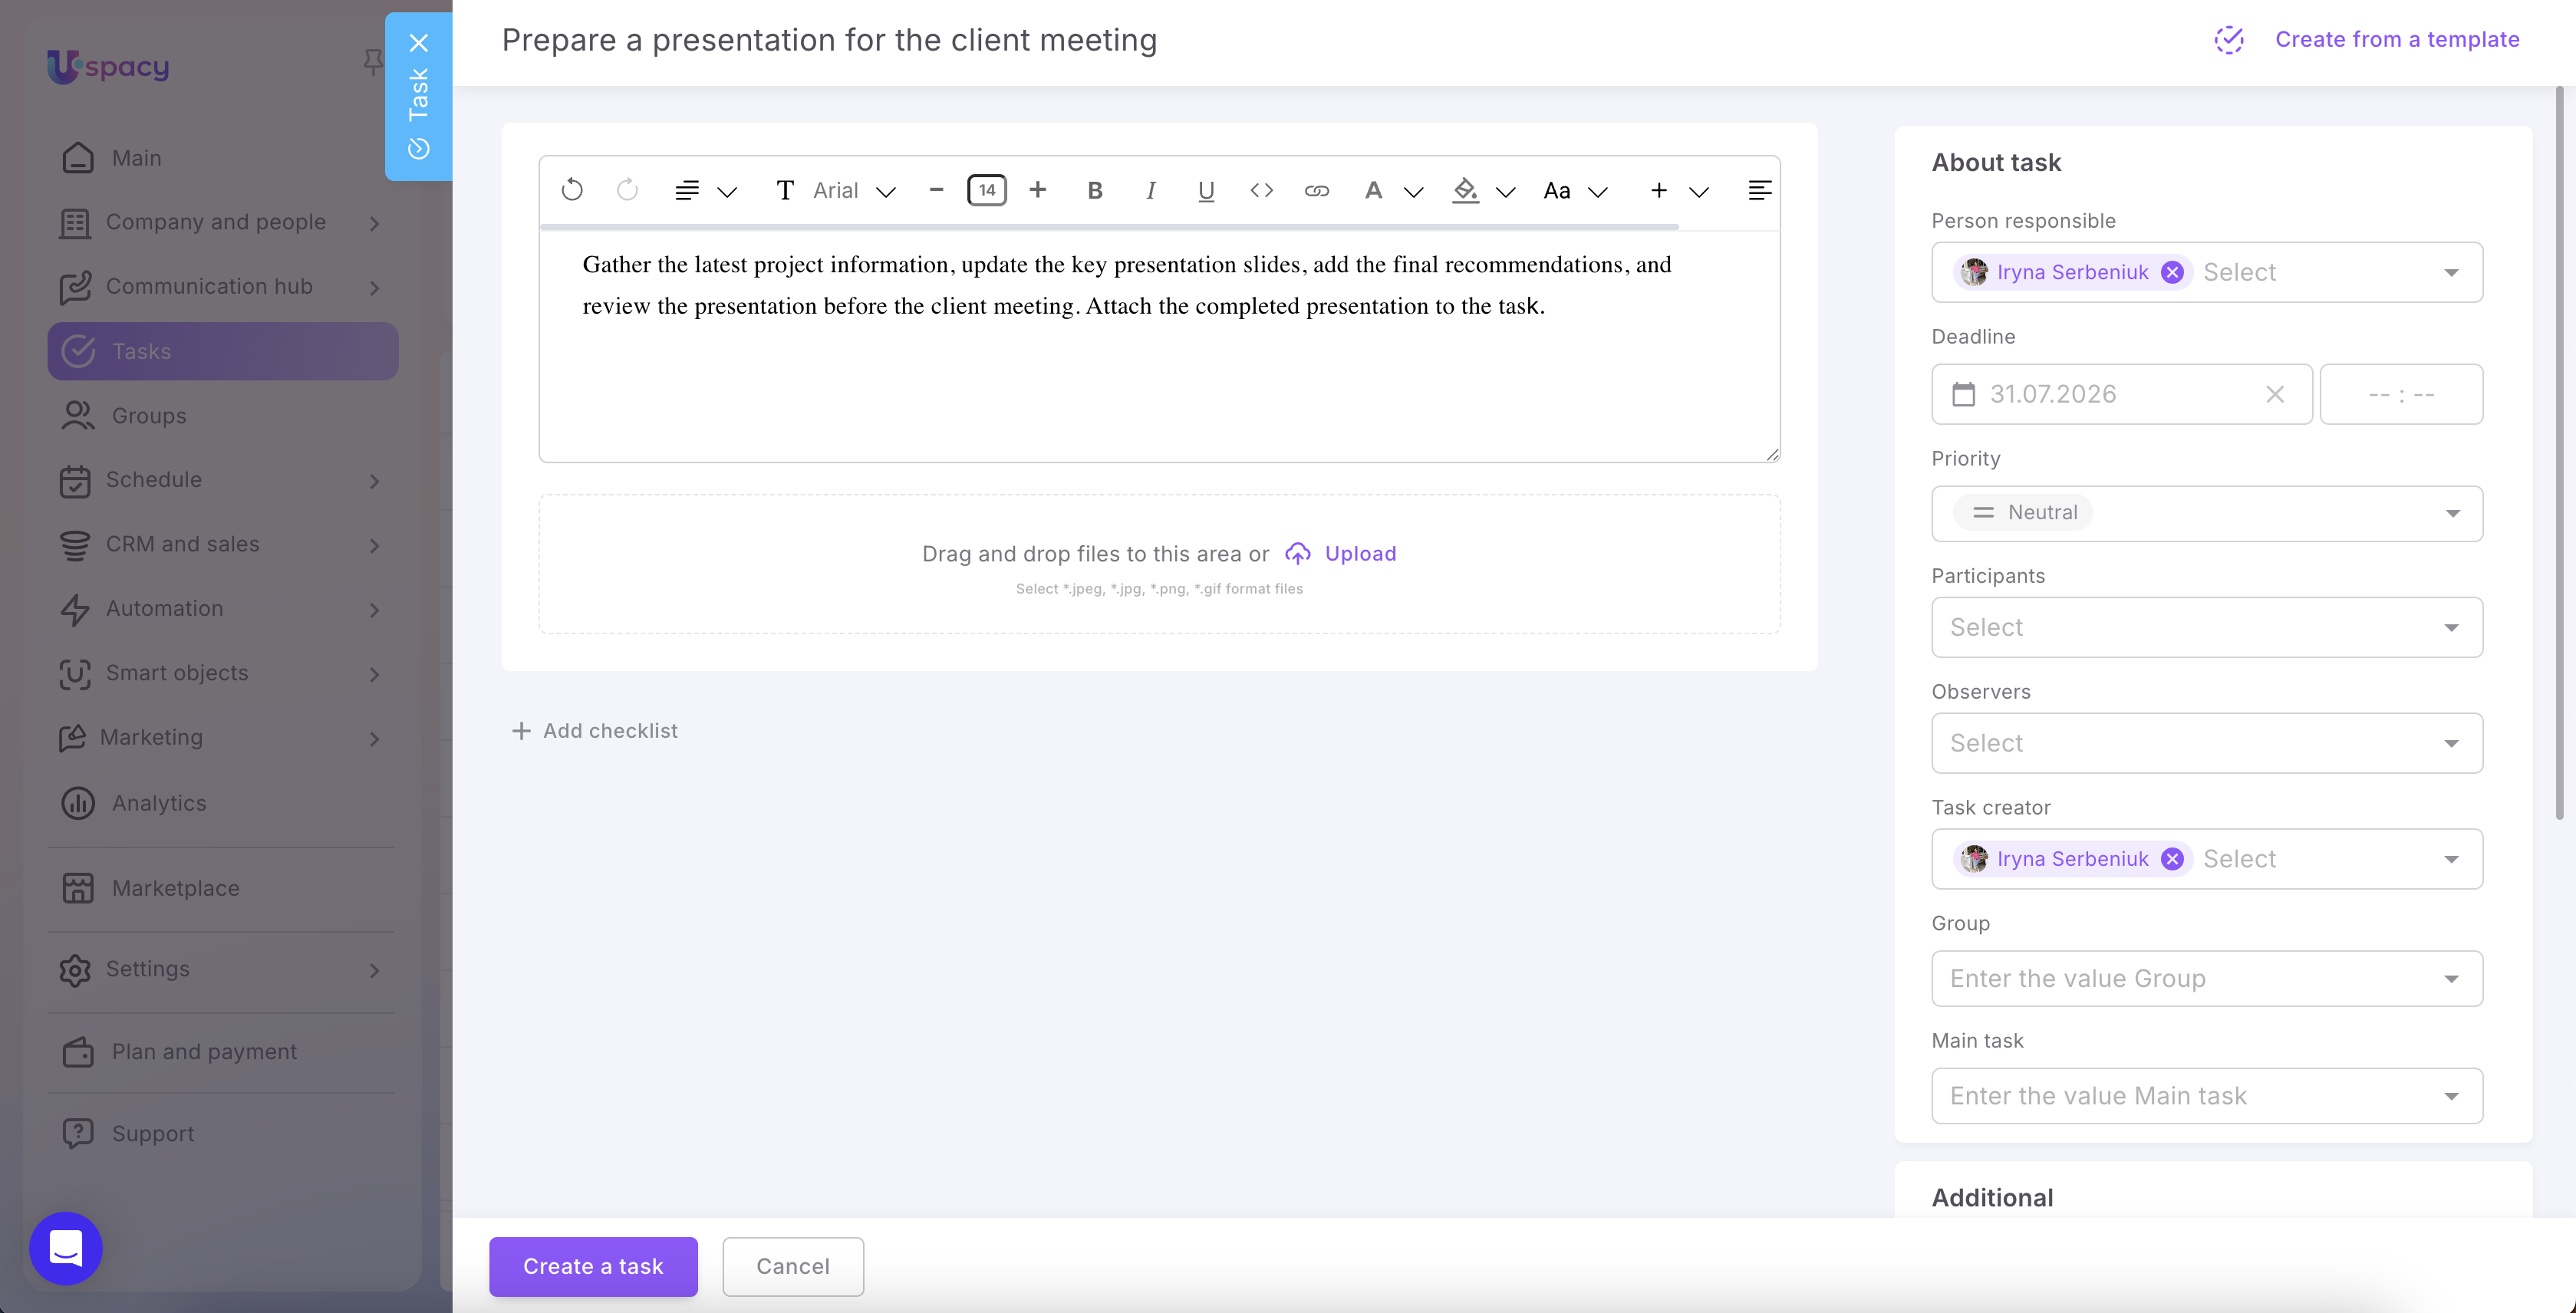Open the Arial font family dropdown
This screenshot has height=1313, width=2576.
coord(853,190)
